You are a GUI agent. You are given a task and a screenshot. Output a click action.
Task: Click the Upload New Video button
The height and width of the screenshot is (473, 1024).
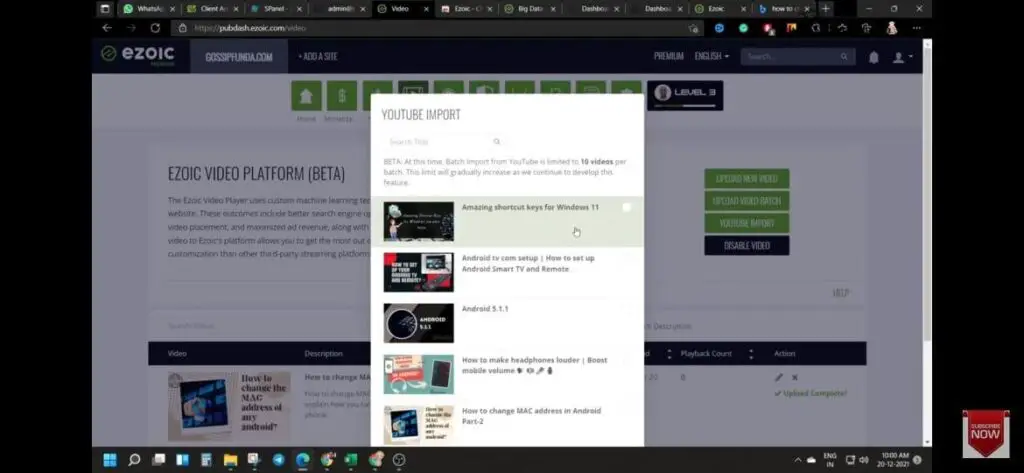[x=746, y=178]
